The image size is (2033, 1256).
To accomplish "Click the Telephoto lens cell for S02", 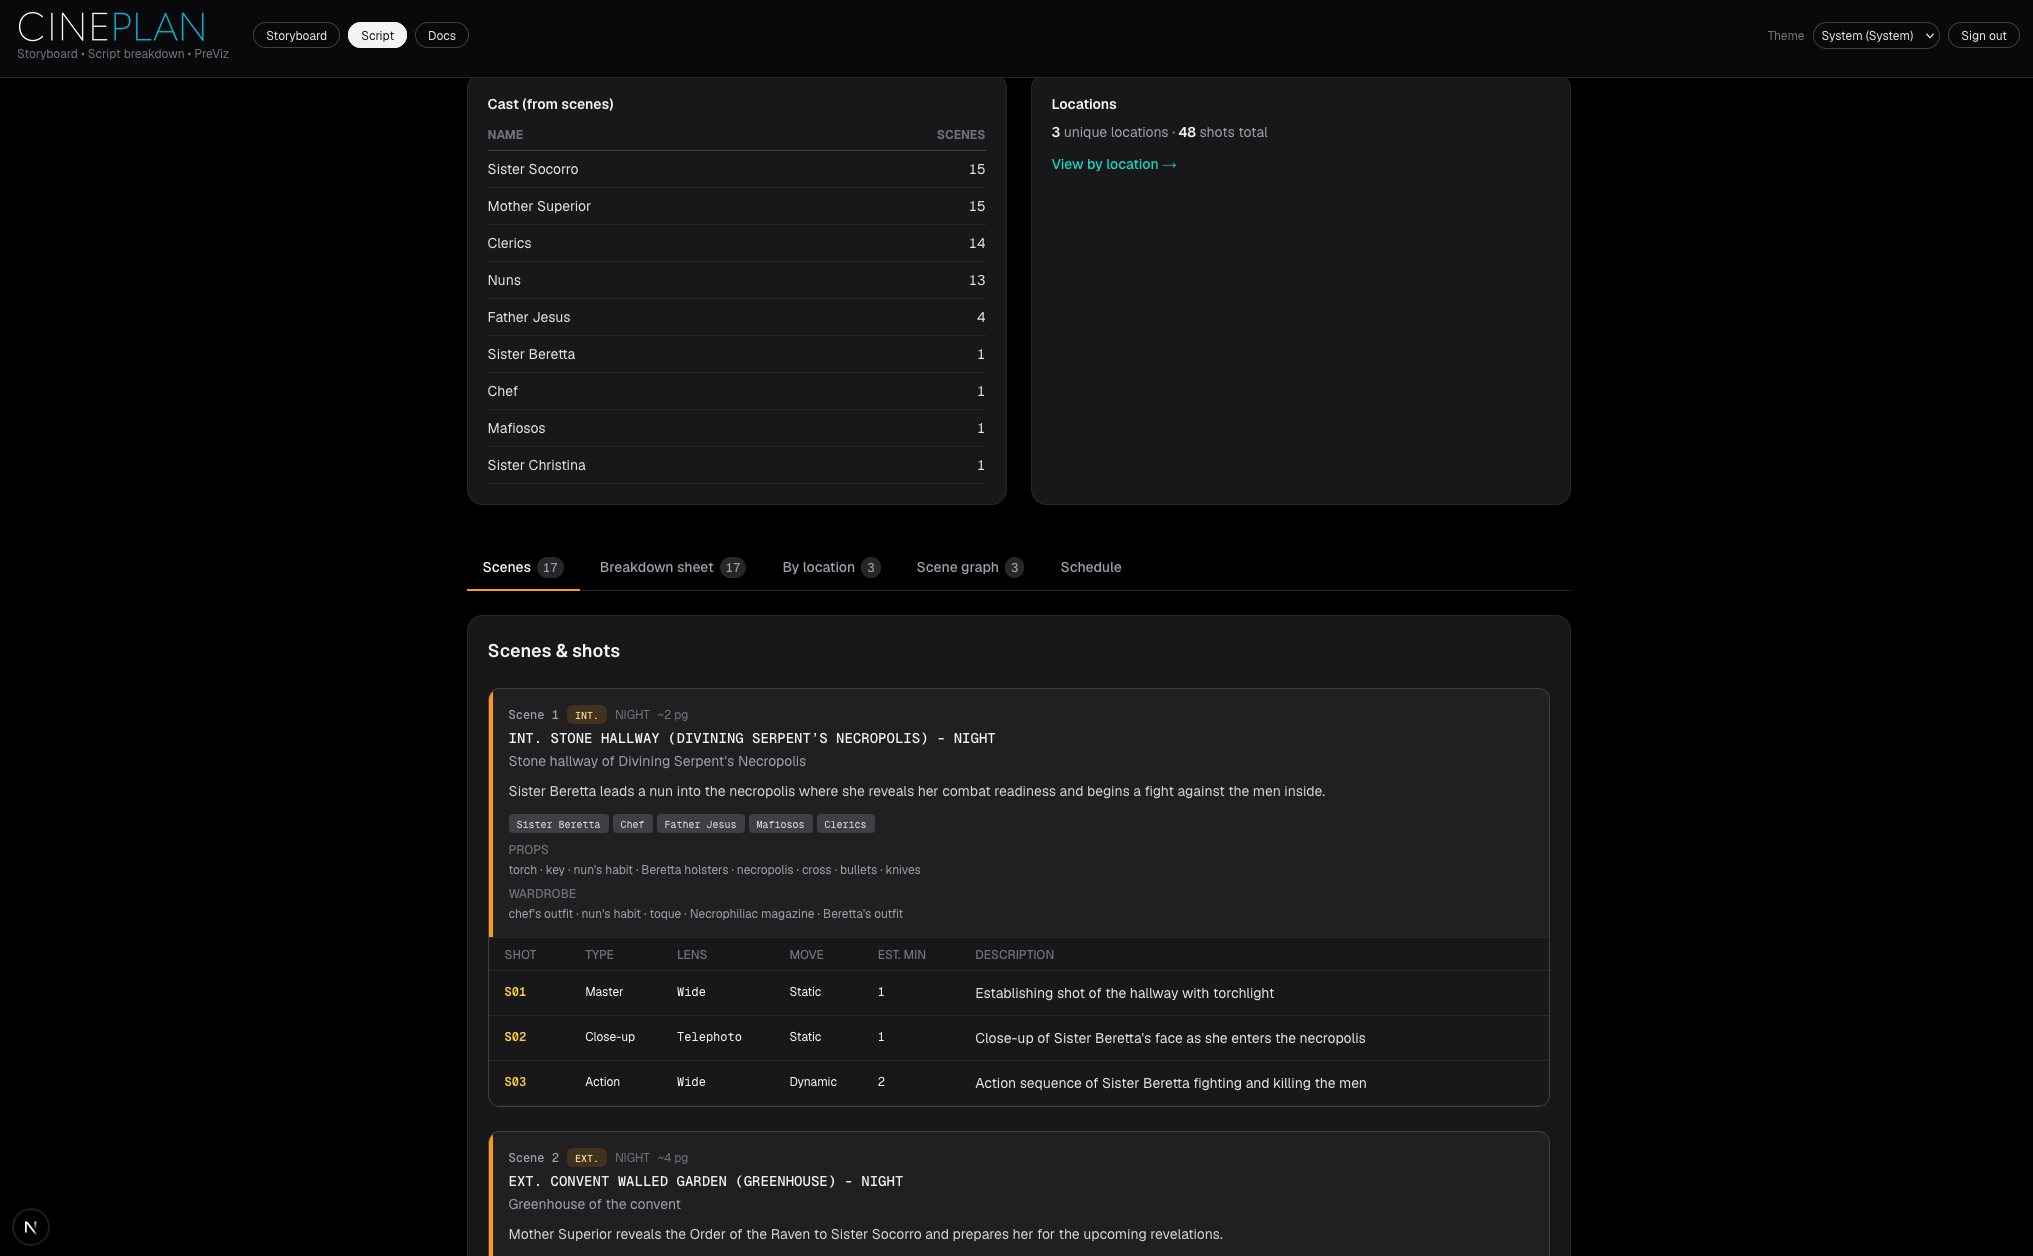I will [x=709, y=1037].
